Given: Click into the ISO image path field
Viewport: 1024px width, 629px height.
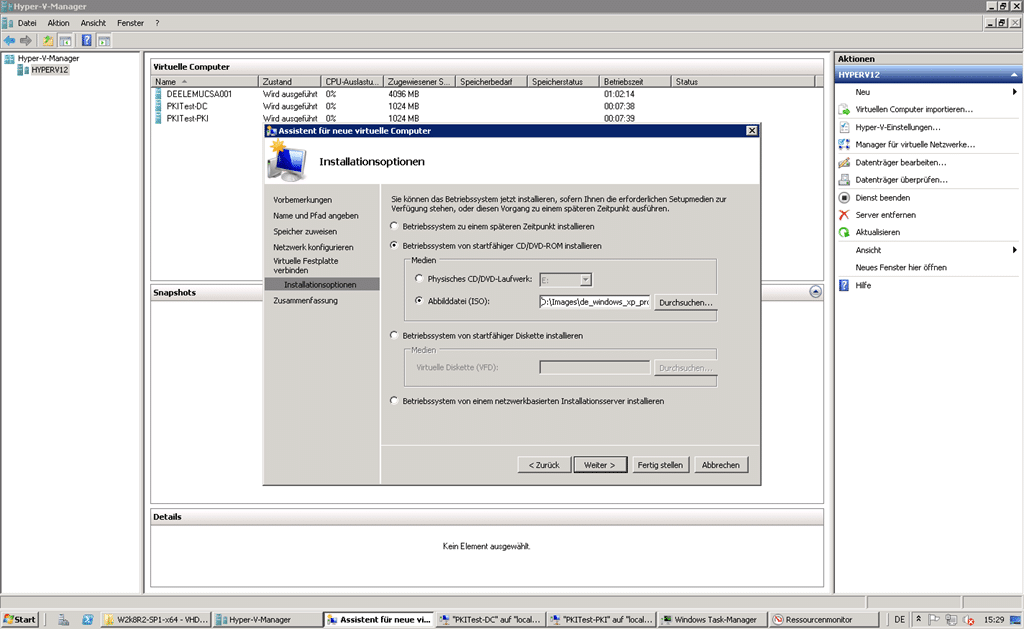Looking at the screenshot, I should (x=594, y=302).
